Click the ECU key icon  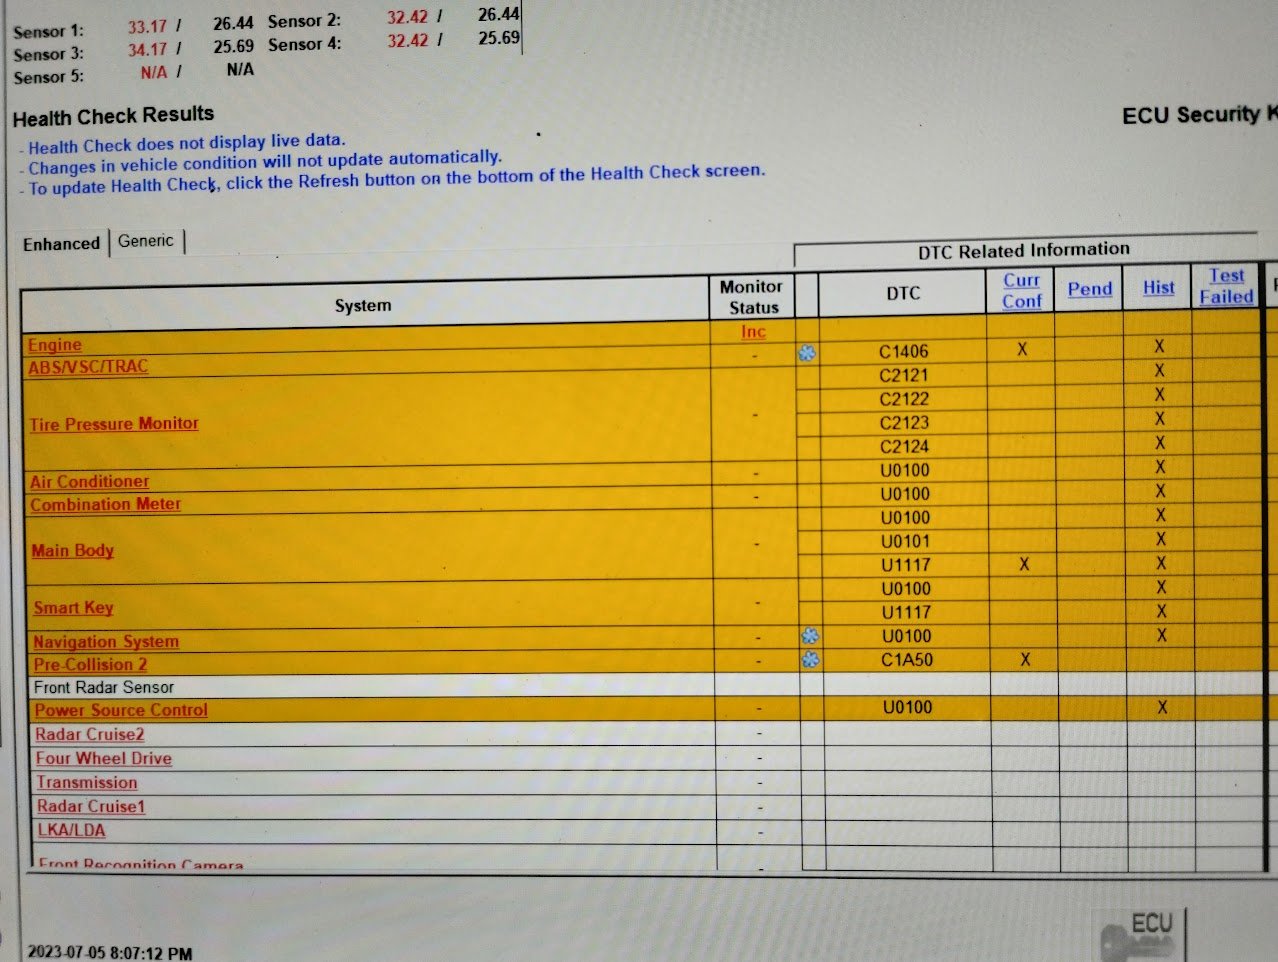(x=1142, y=936)
